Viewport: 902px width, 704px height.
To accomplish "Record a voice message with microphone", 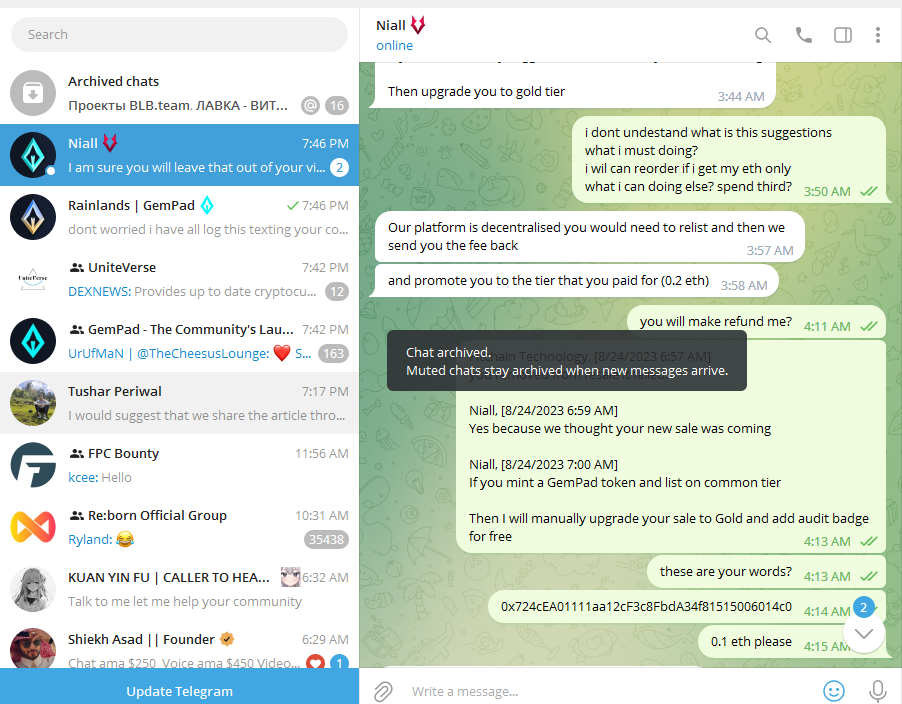I will 878,691.
